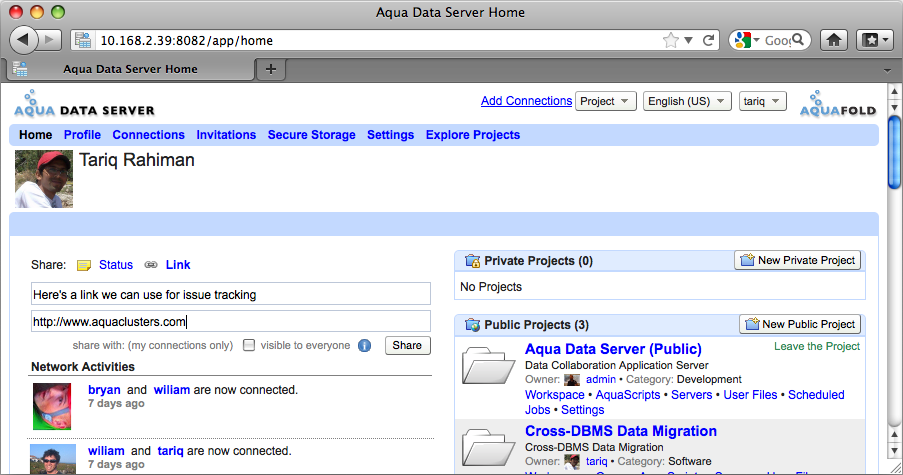The image size is (903, 475).
Task: Click the bookmark star in address bar
Action: pyautogui.click(x=671, y=41)
